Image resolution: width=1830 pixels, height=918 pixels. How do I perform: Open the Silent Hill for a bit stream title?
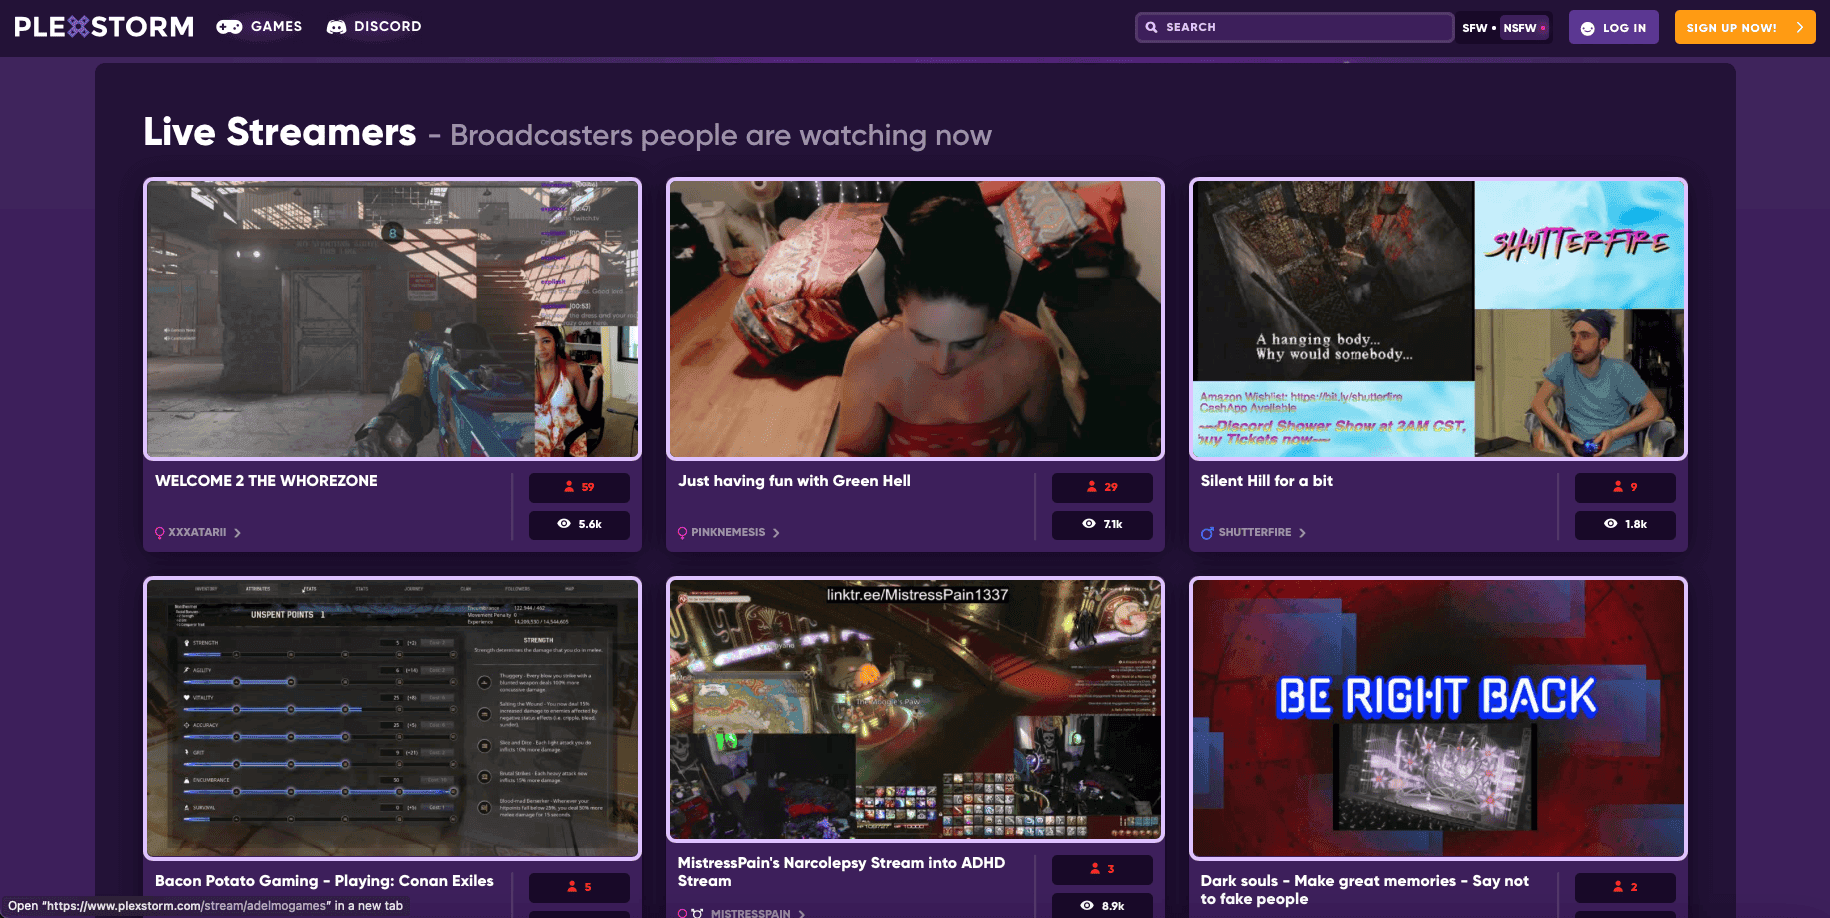click(x=1266, y=481)
